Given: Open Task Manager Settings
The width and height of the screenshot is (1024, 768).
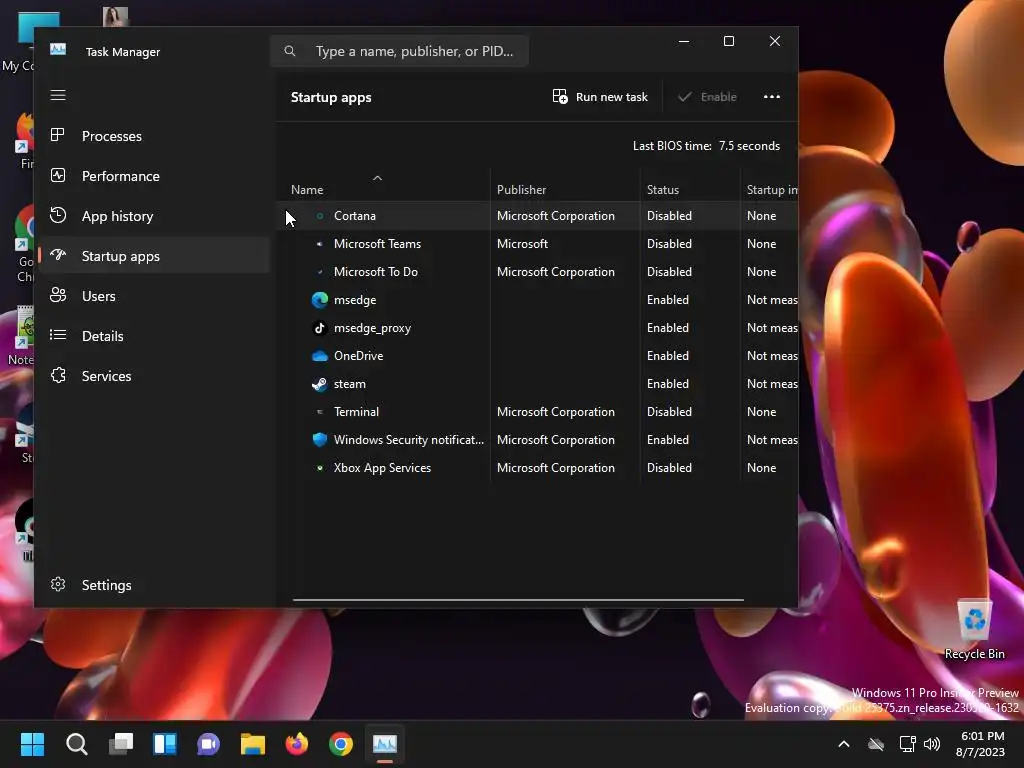Looking at the screenshot, I should point(155,584).
